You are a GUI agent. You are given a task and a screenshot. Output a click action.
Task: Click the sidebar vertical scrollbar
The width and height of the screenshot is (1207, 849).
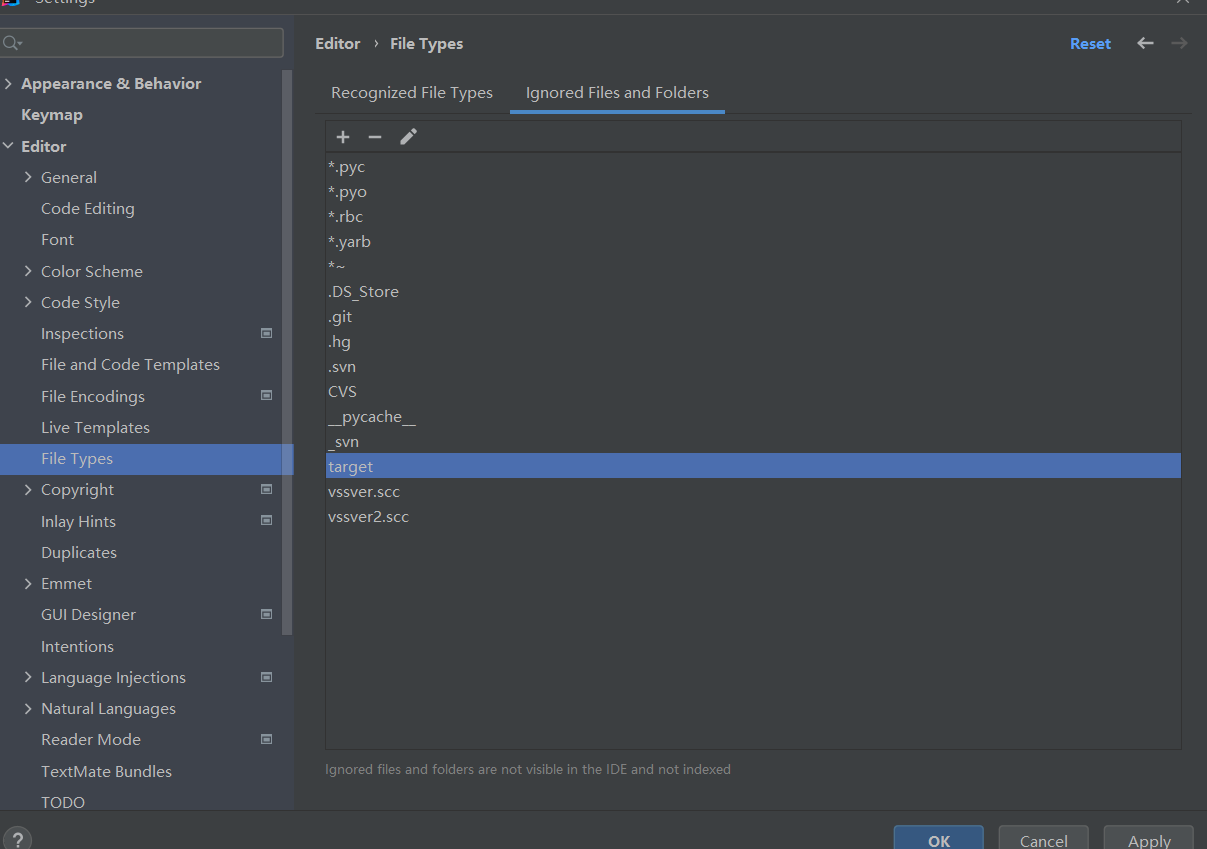click(288, 350)
